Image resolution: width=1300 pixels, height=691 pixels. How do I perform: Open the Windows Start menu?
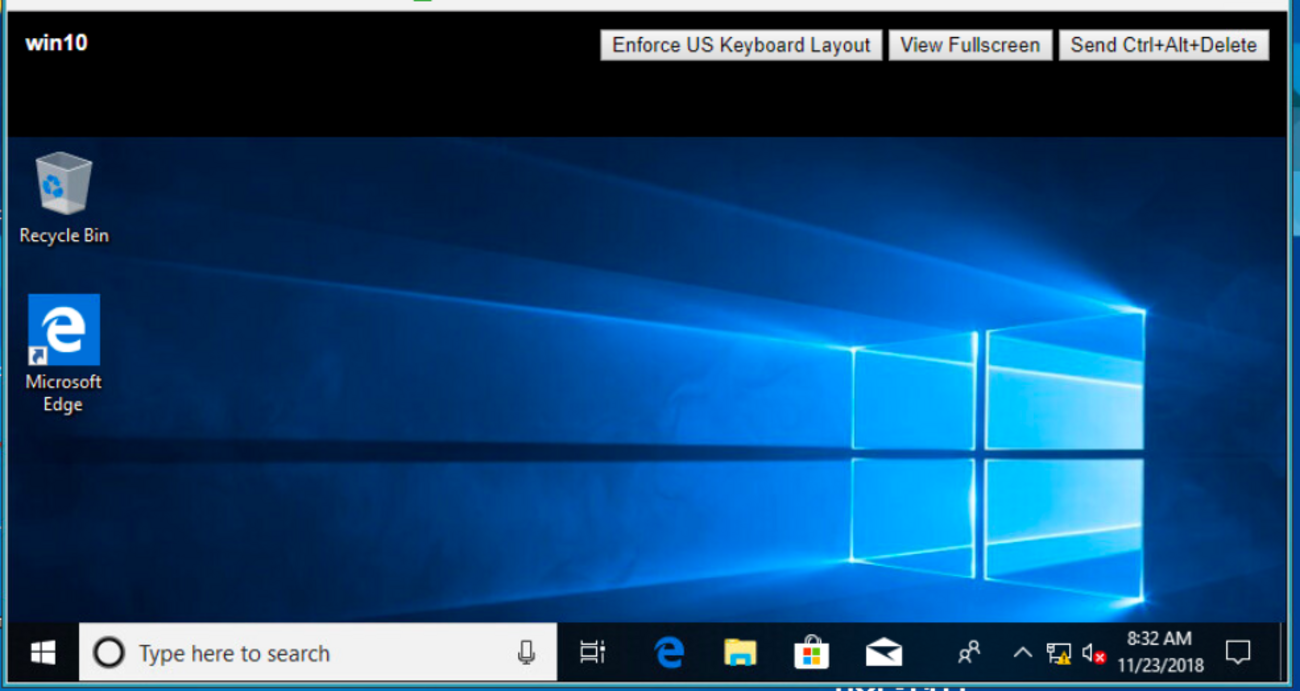coord(43,653)
